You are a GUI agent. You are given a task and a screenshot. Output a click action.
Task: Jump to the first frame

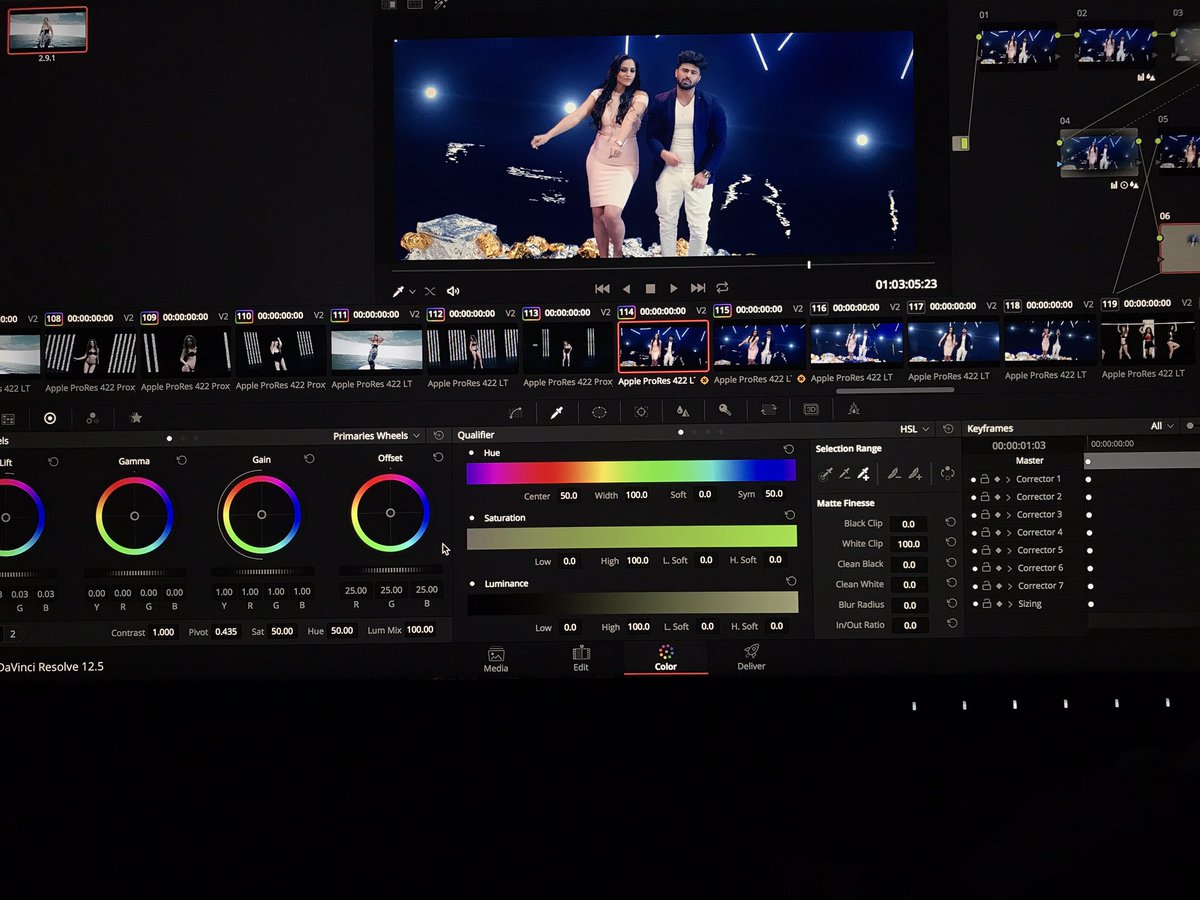pyautogui.click(x=602, y=288)
